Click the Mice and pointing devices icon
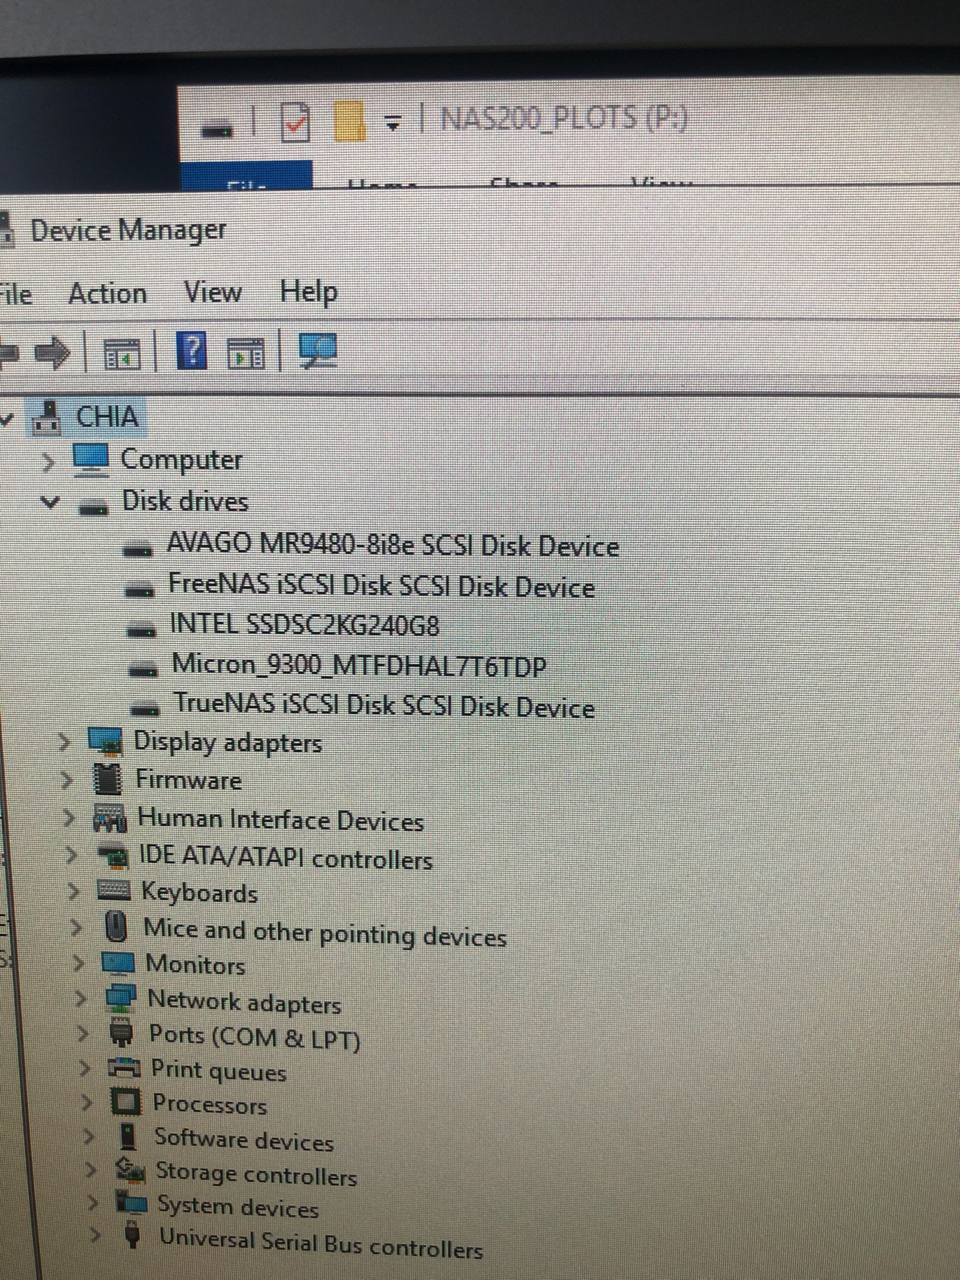The image size is (960, 1280). [116, 926]
